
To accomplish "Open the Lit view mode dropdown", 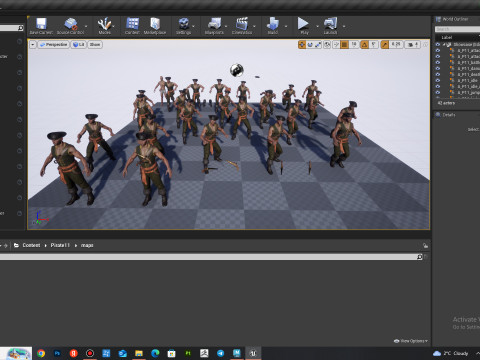I will coord(79,44).
